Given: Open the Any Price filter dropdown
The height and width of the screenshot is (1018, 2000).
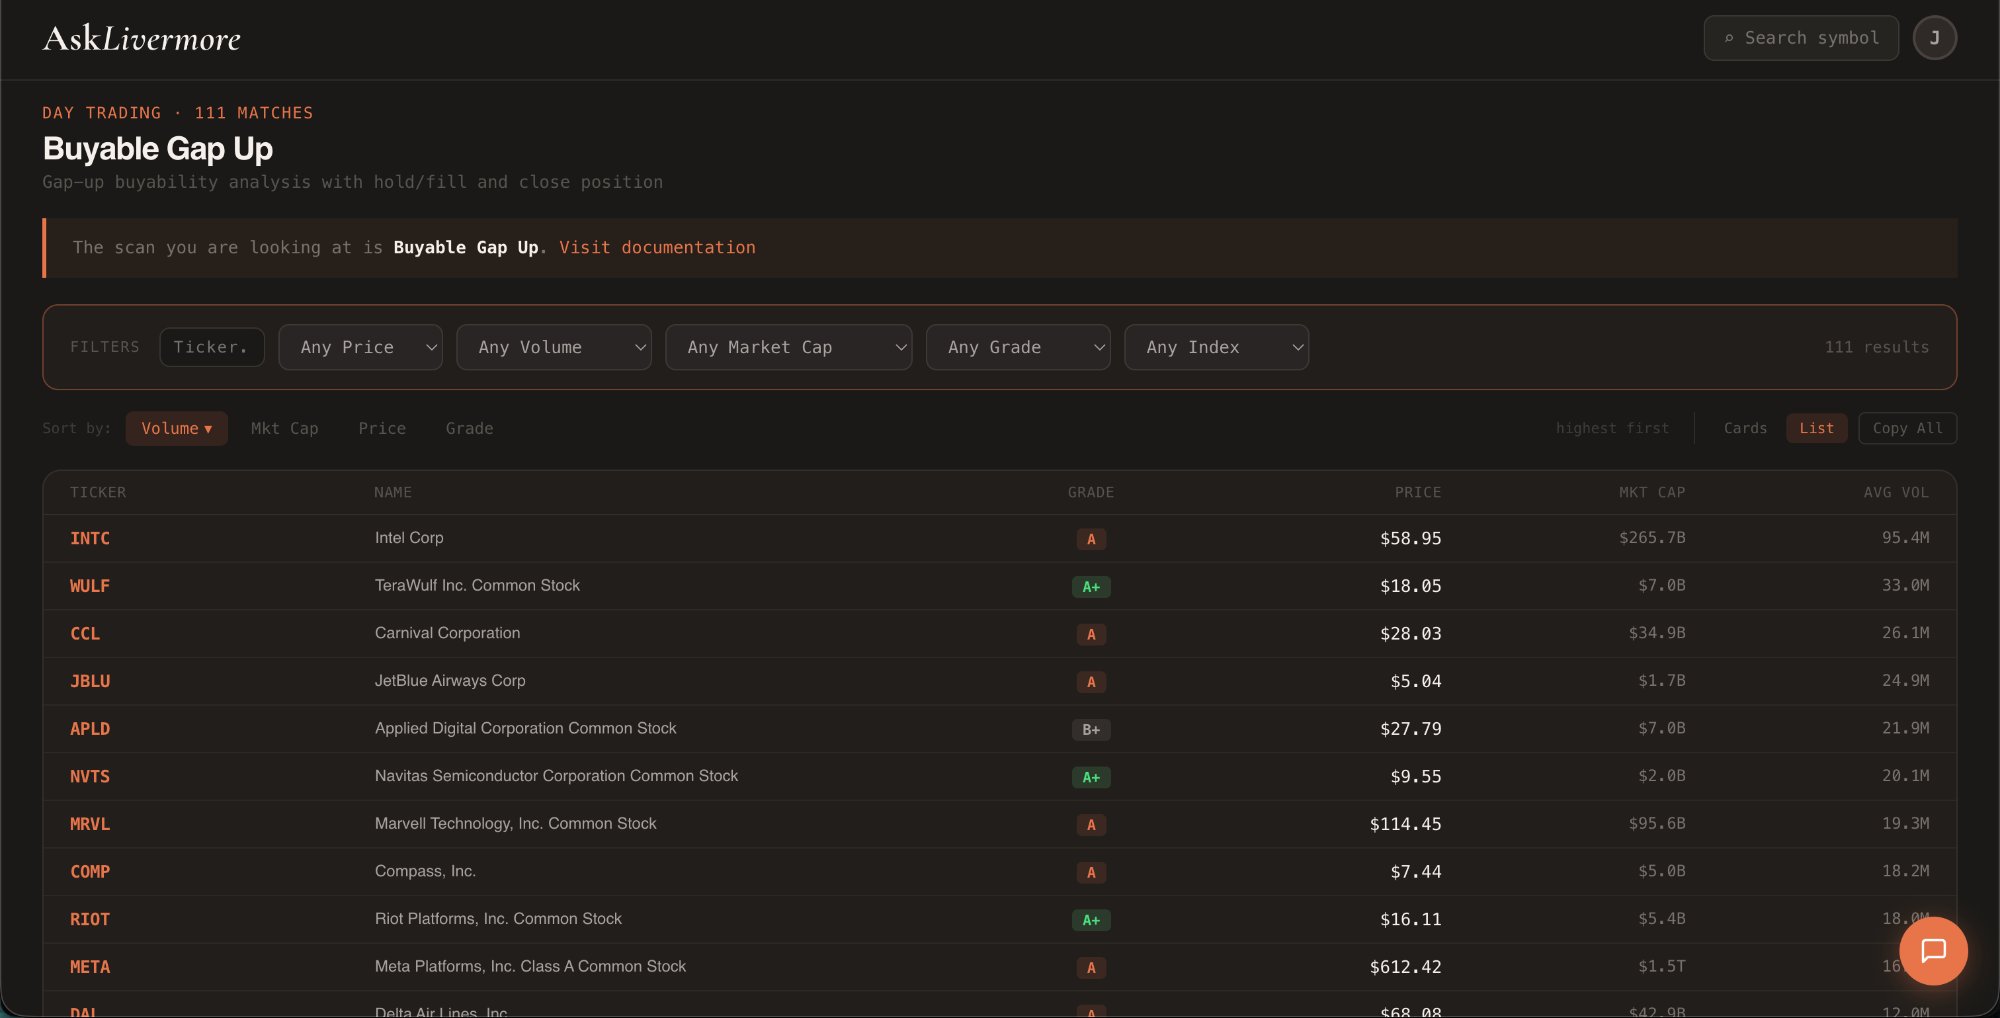Looking at the screenshot, I should (x=360, y=347).
